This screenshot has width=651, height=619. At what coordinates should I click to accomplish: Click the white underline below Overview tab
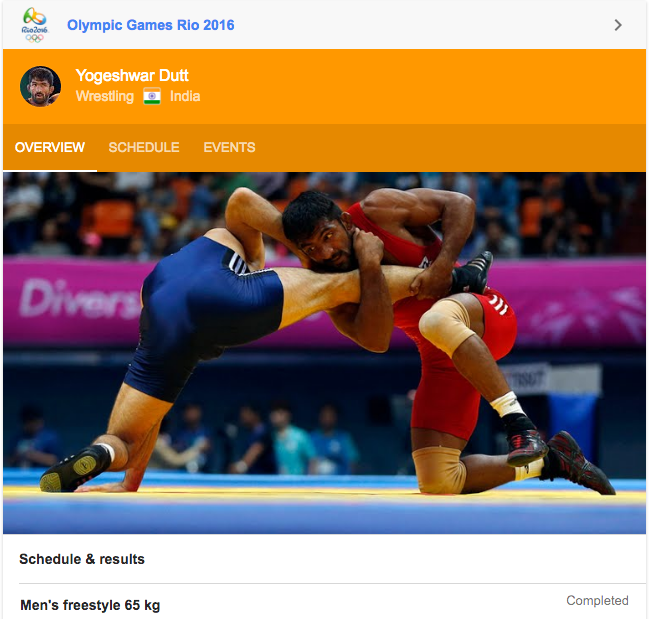pyautogui.click(x=50, y=171)
